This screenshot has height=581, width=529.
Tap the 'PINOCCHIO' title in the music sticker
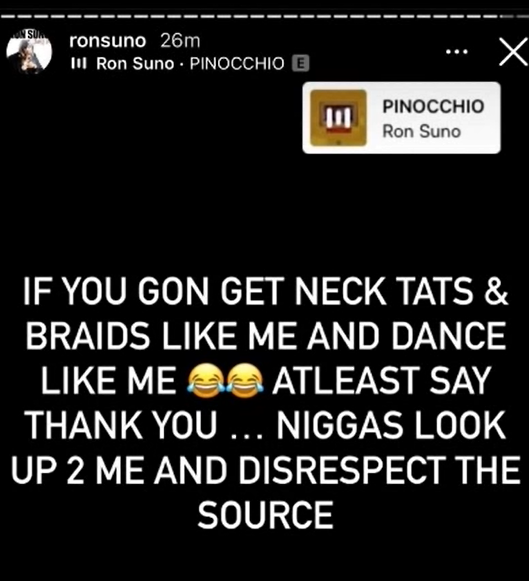[x=433, y=106]
